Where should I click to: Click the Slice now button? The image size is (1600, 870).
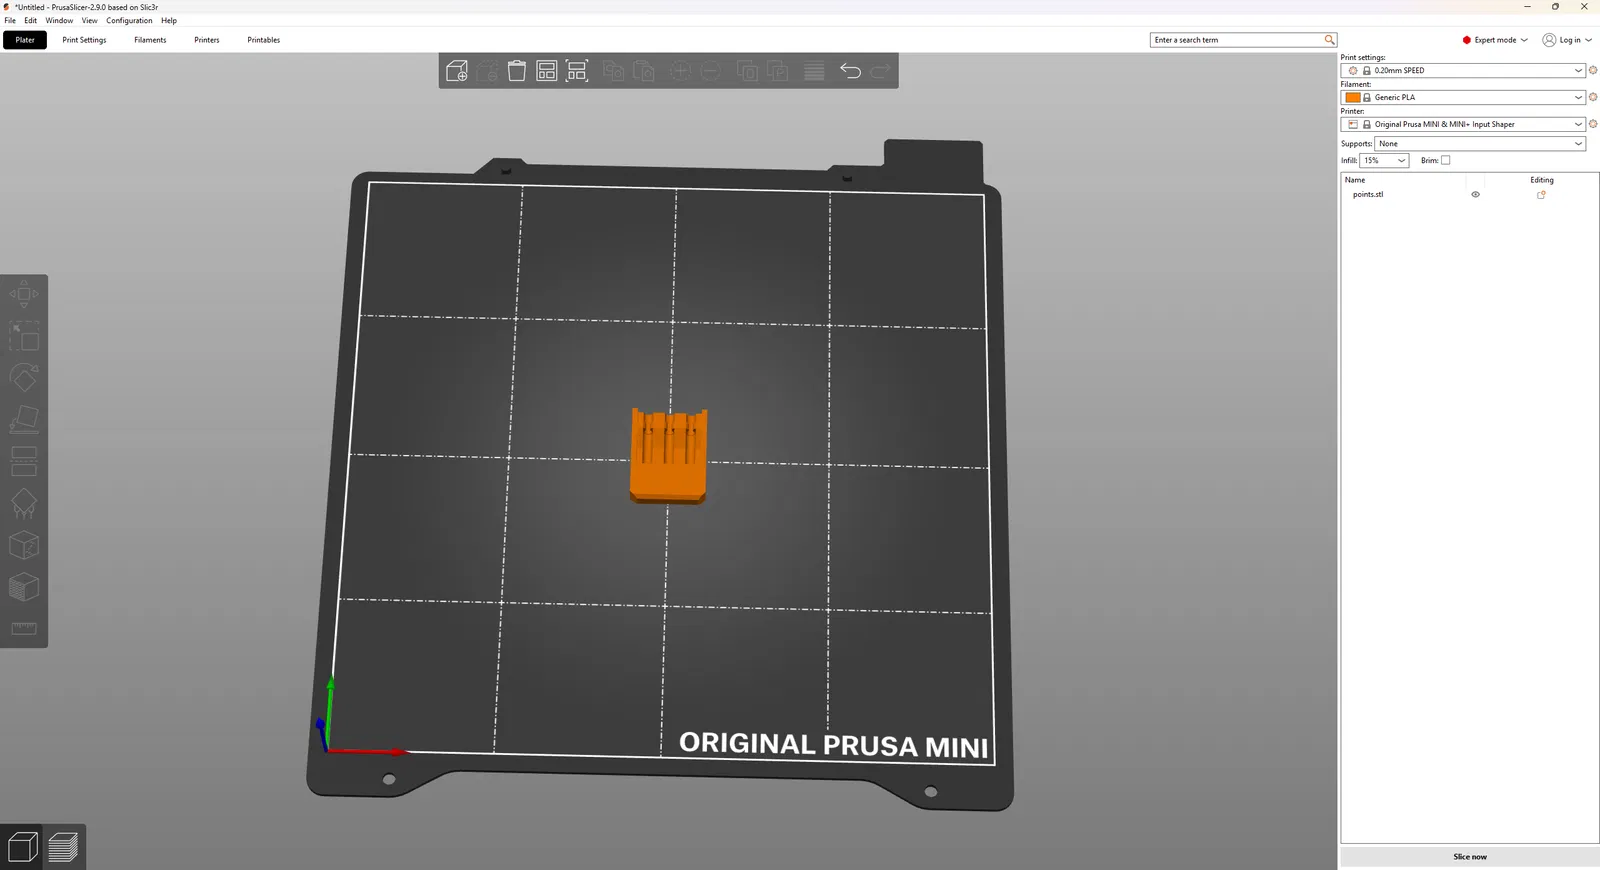point(1470,857)
